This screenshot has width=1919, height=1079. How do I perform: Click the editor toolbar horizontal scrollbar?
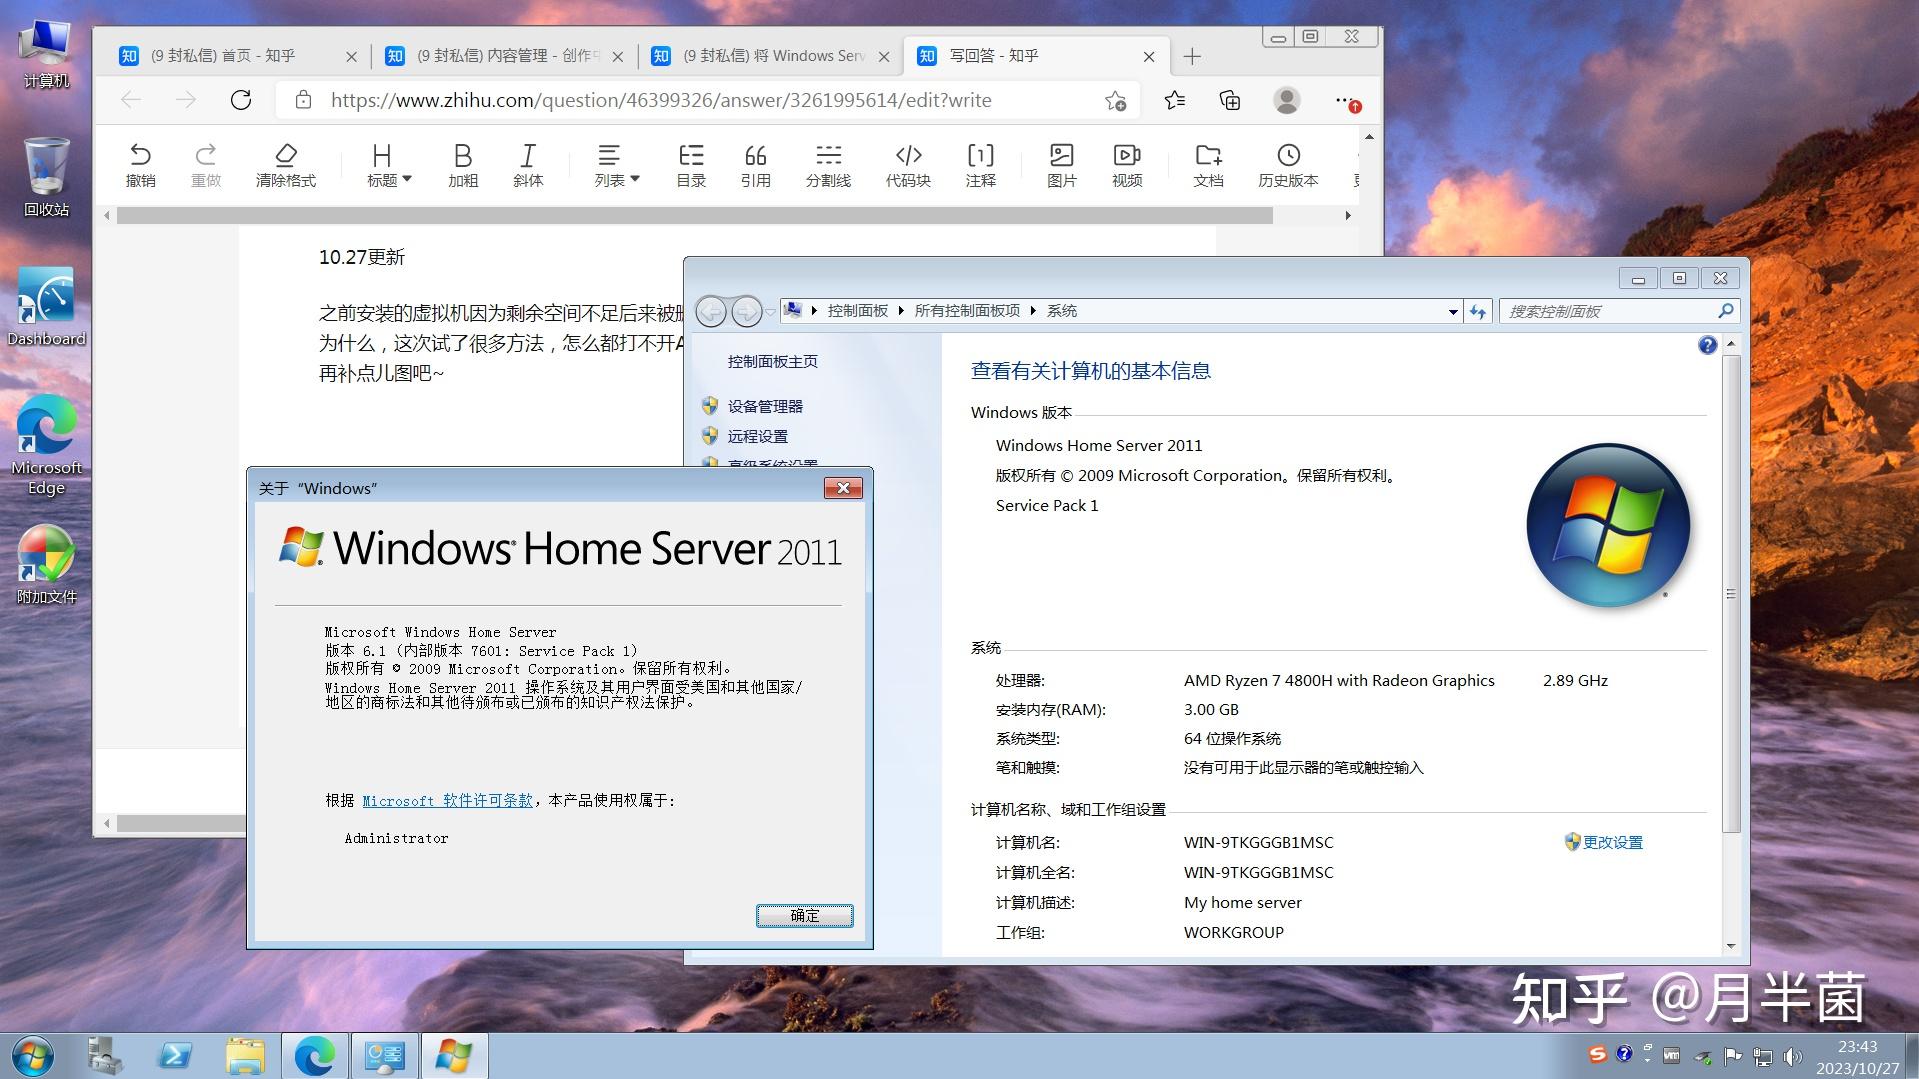[694, 216]
